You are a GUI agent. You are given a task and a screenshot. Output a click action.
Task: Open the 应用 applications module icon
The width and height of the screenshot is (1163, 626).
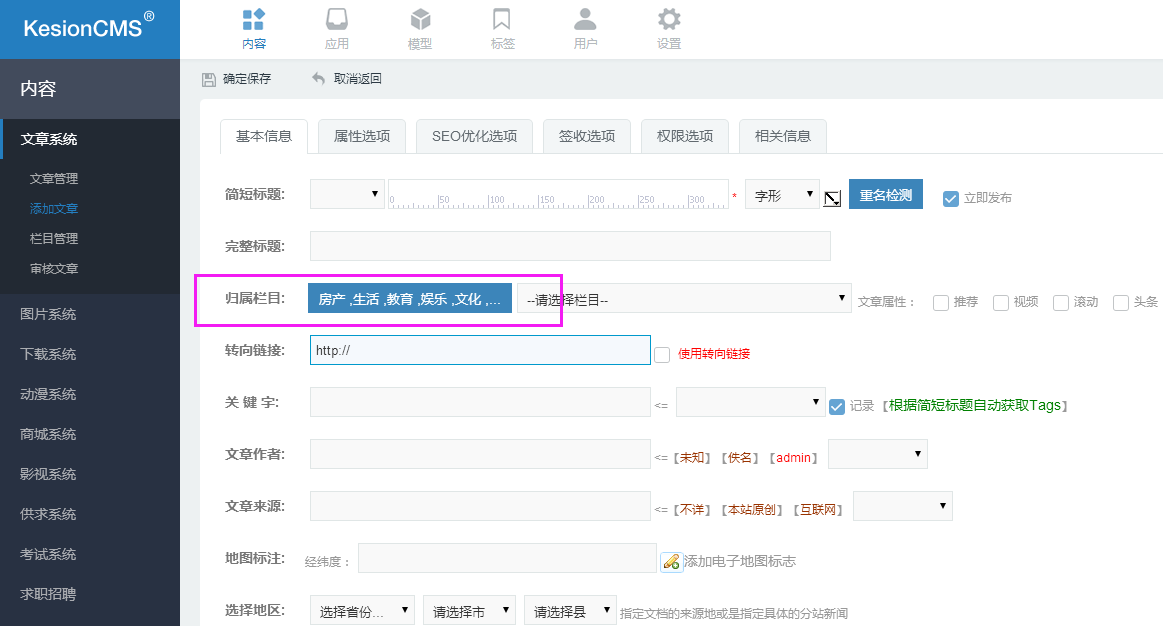(x=336, y=20)
